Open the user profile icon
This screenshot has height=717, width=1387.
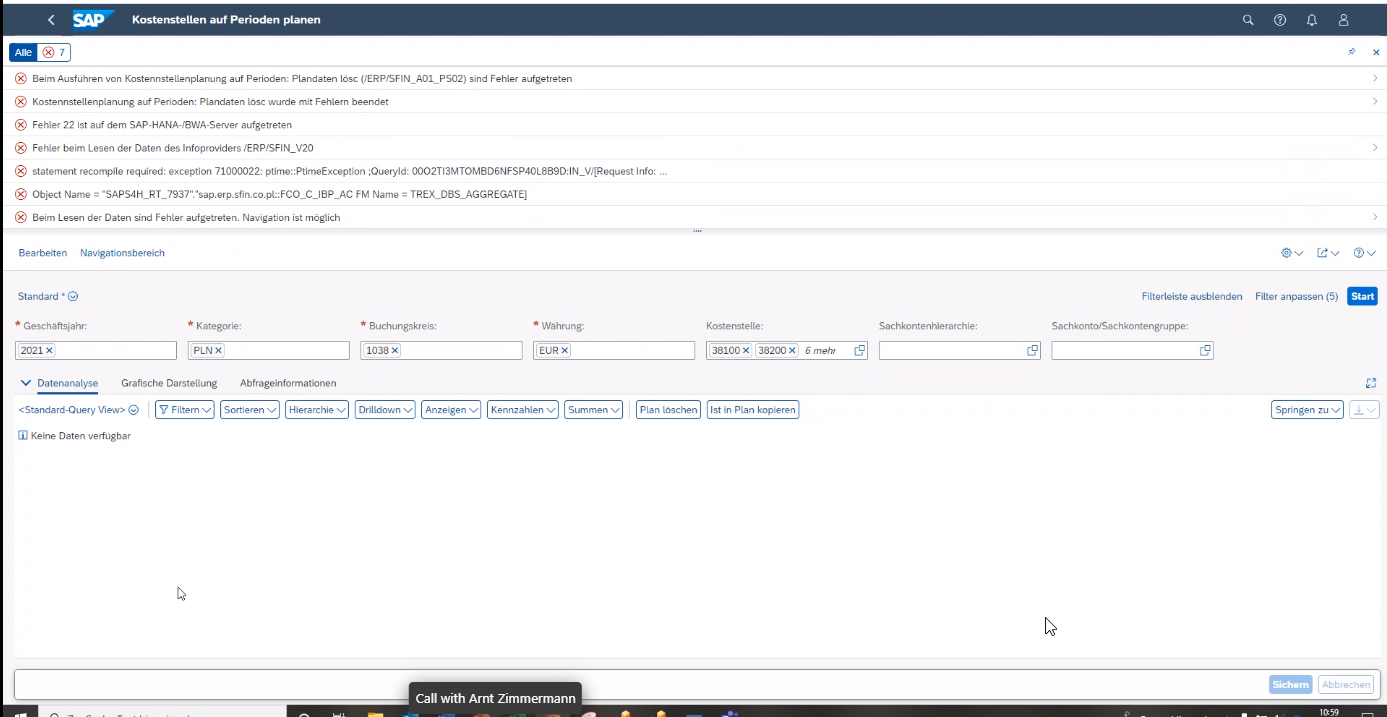pyautogui.click(x=1344, y=20)
